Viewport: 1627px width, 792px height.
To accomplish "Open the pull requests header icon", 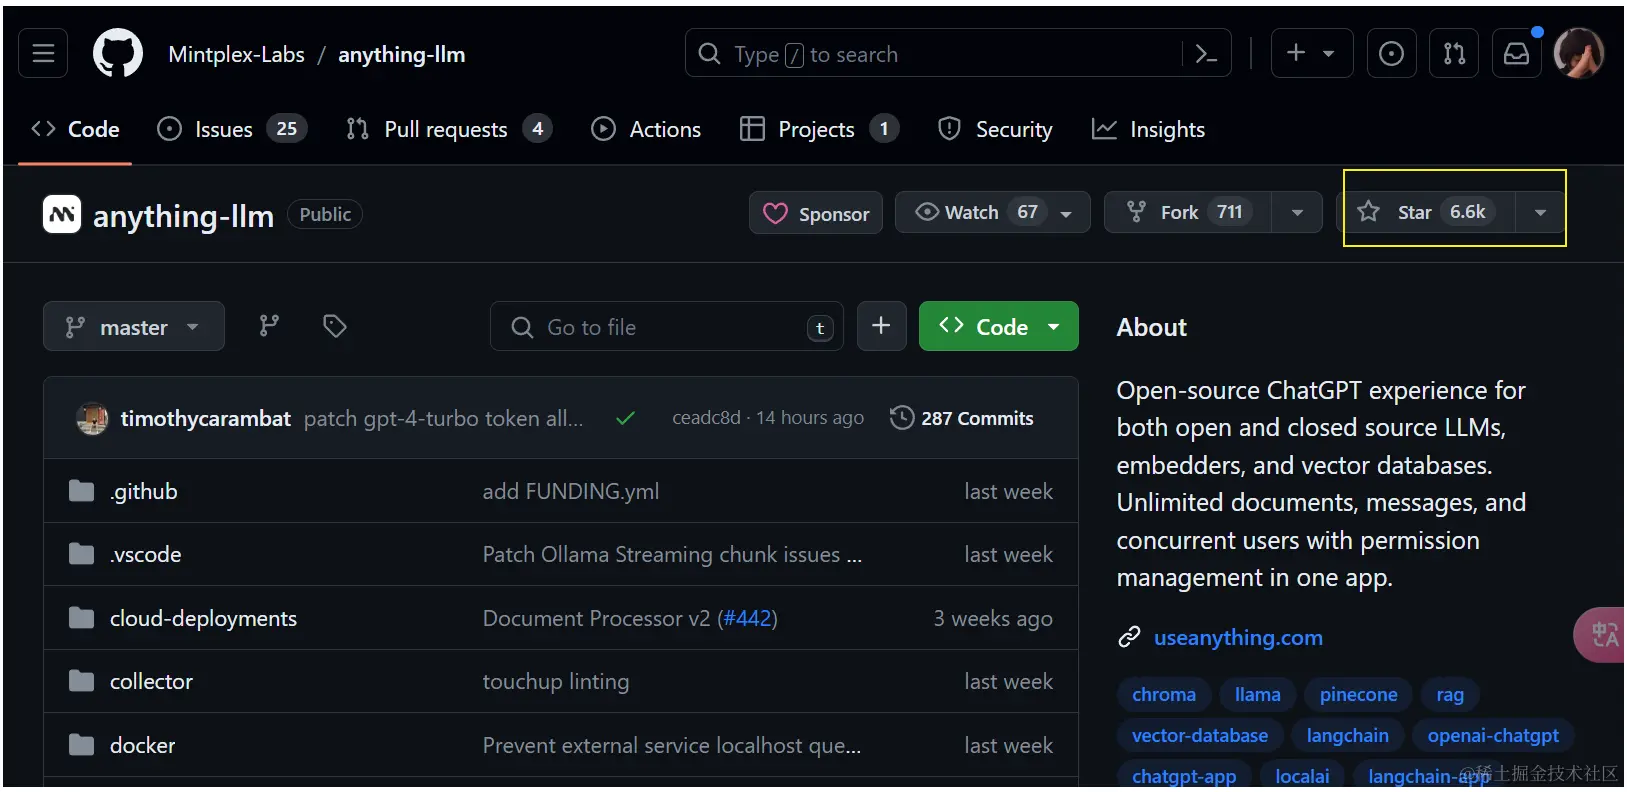I will 1454,53.
